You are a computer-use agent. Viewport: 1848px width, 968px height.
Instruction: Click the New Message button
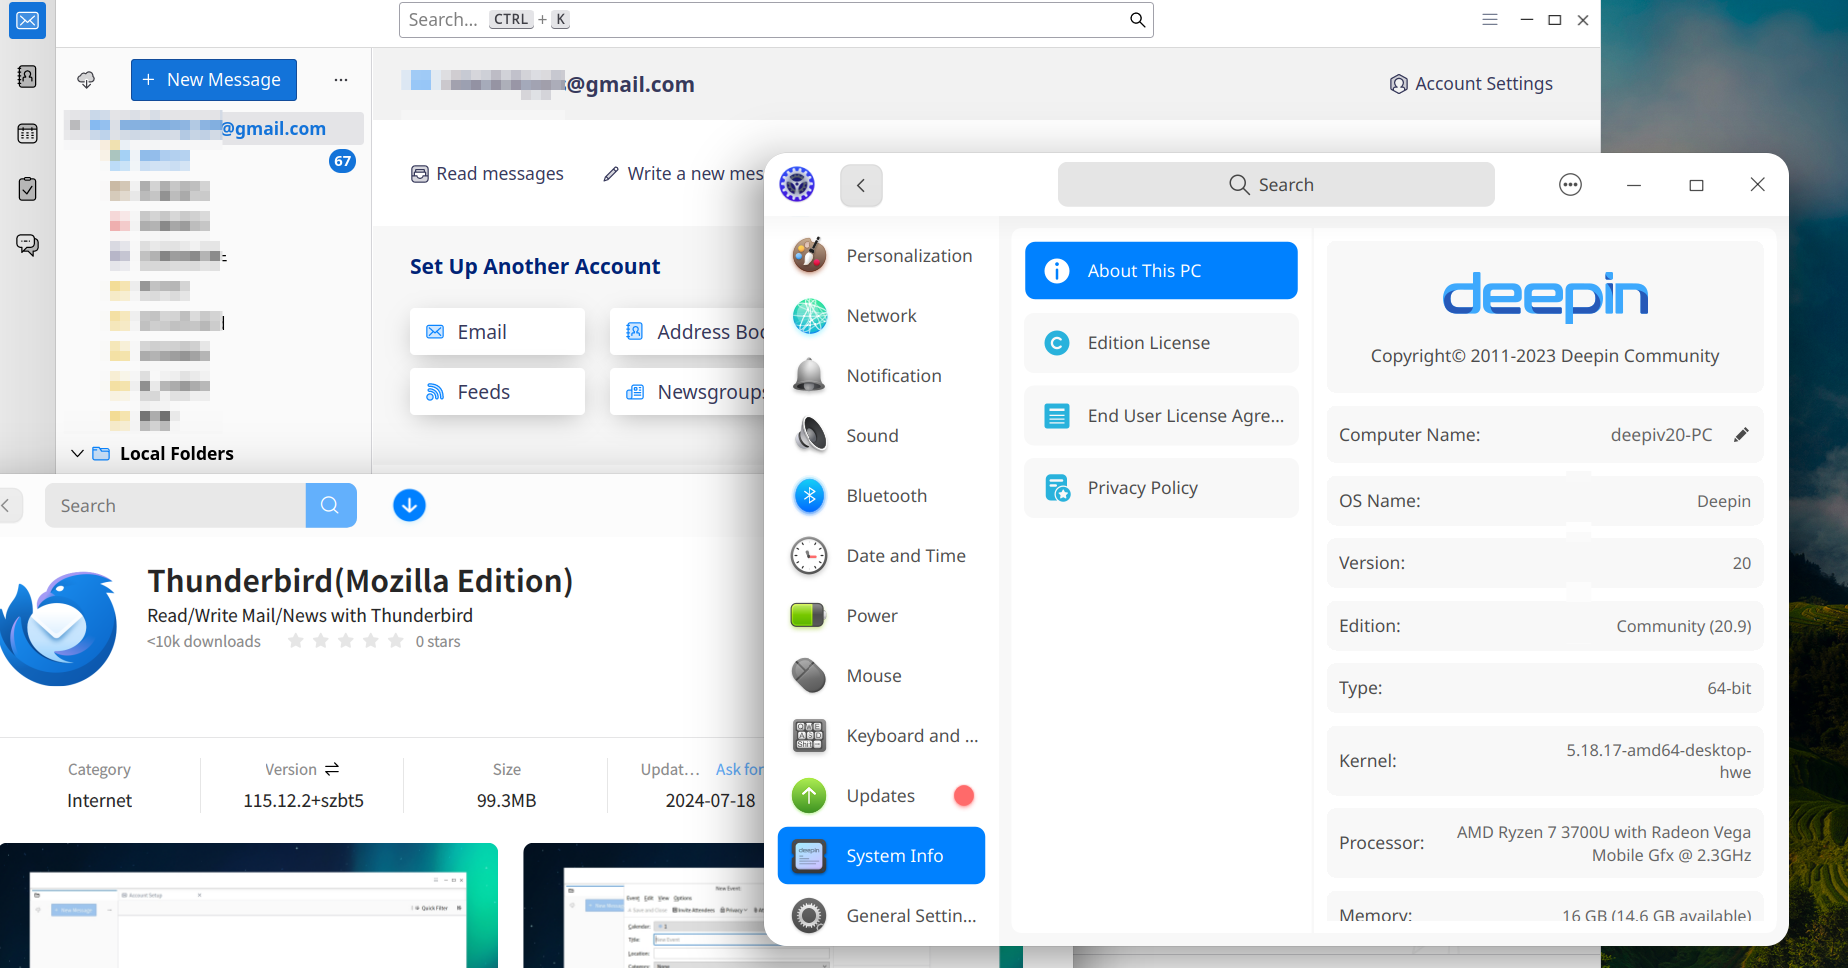[x=214, y=80]
